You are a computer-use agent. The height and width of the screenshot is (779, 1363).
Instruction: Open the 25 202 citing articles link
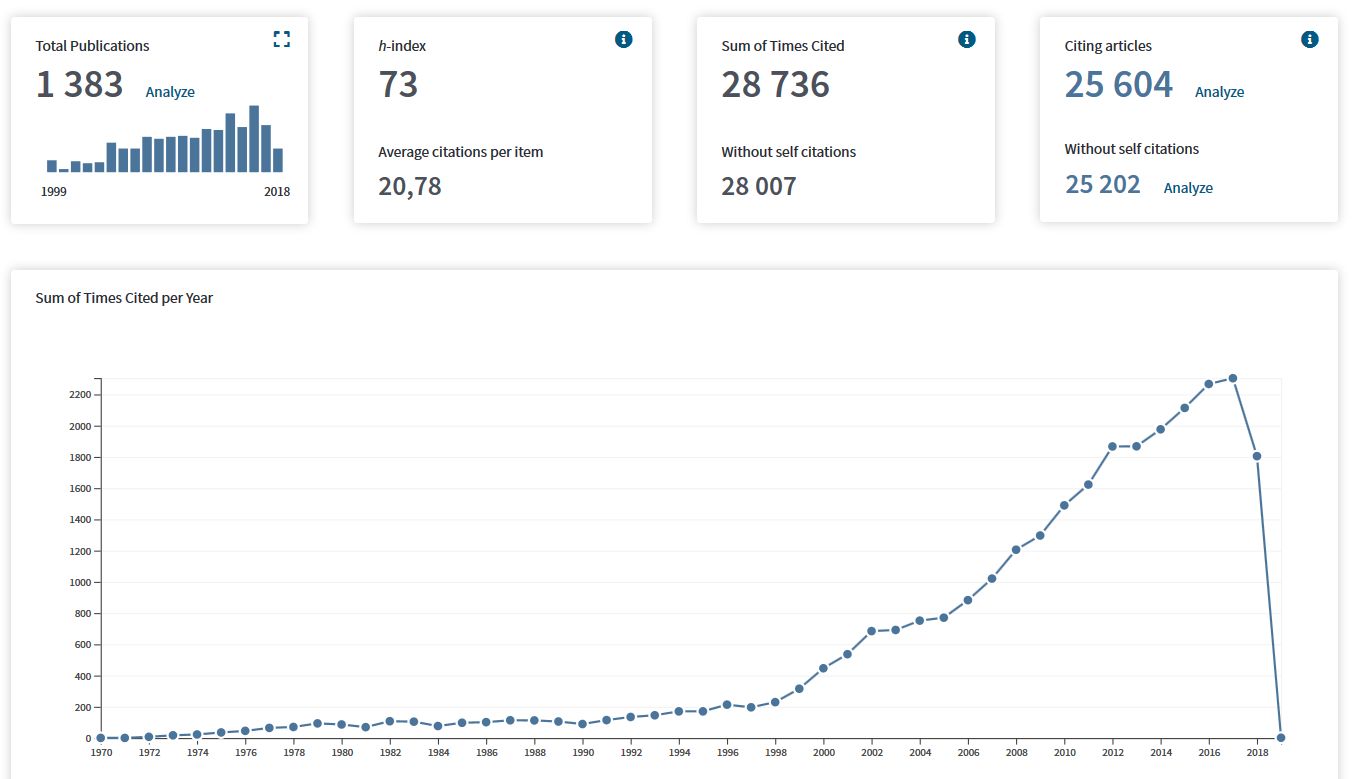pos(1102,184)
